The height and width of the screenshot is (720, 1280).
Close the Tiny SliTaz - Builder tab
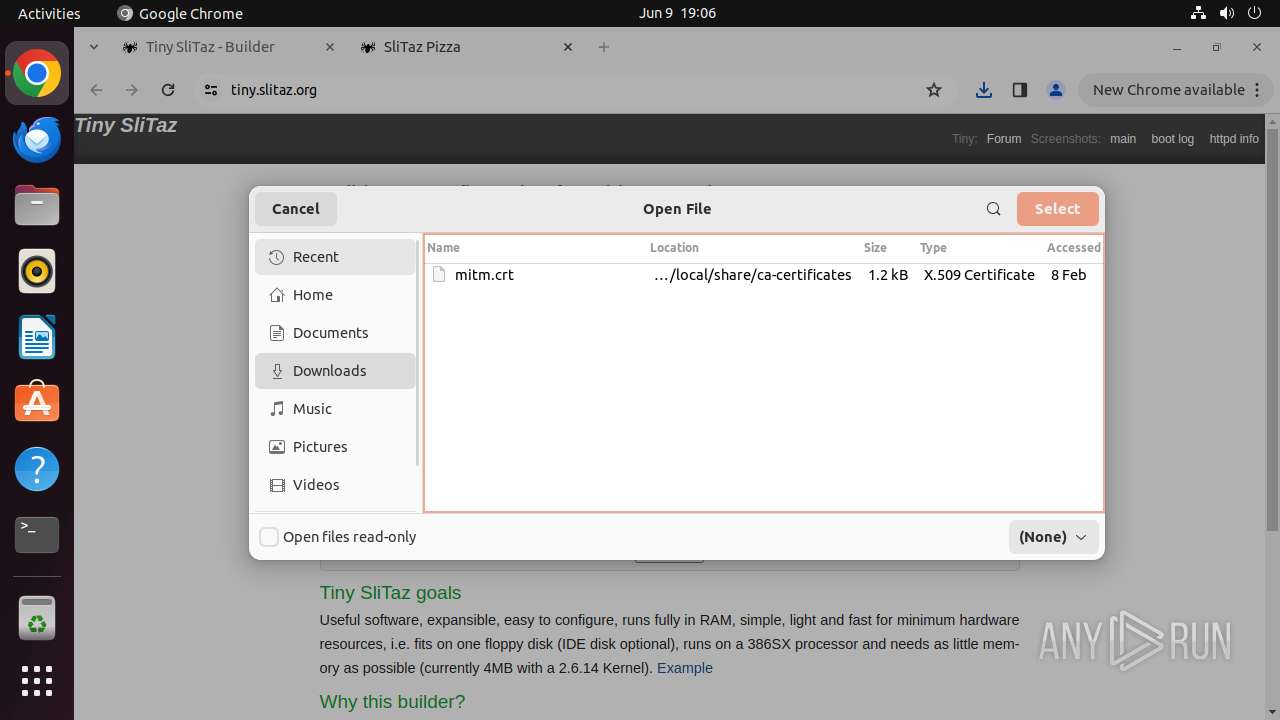(330, 47)
